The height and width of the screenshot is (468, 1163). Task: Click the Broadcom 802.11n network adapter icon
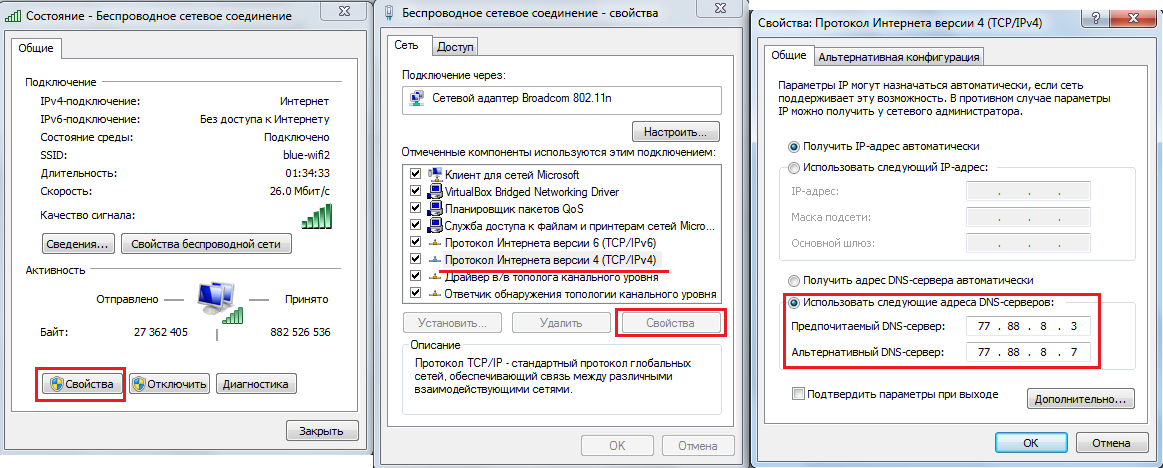pyautogui.click(x=415, y=99)
